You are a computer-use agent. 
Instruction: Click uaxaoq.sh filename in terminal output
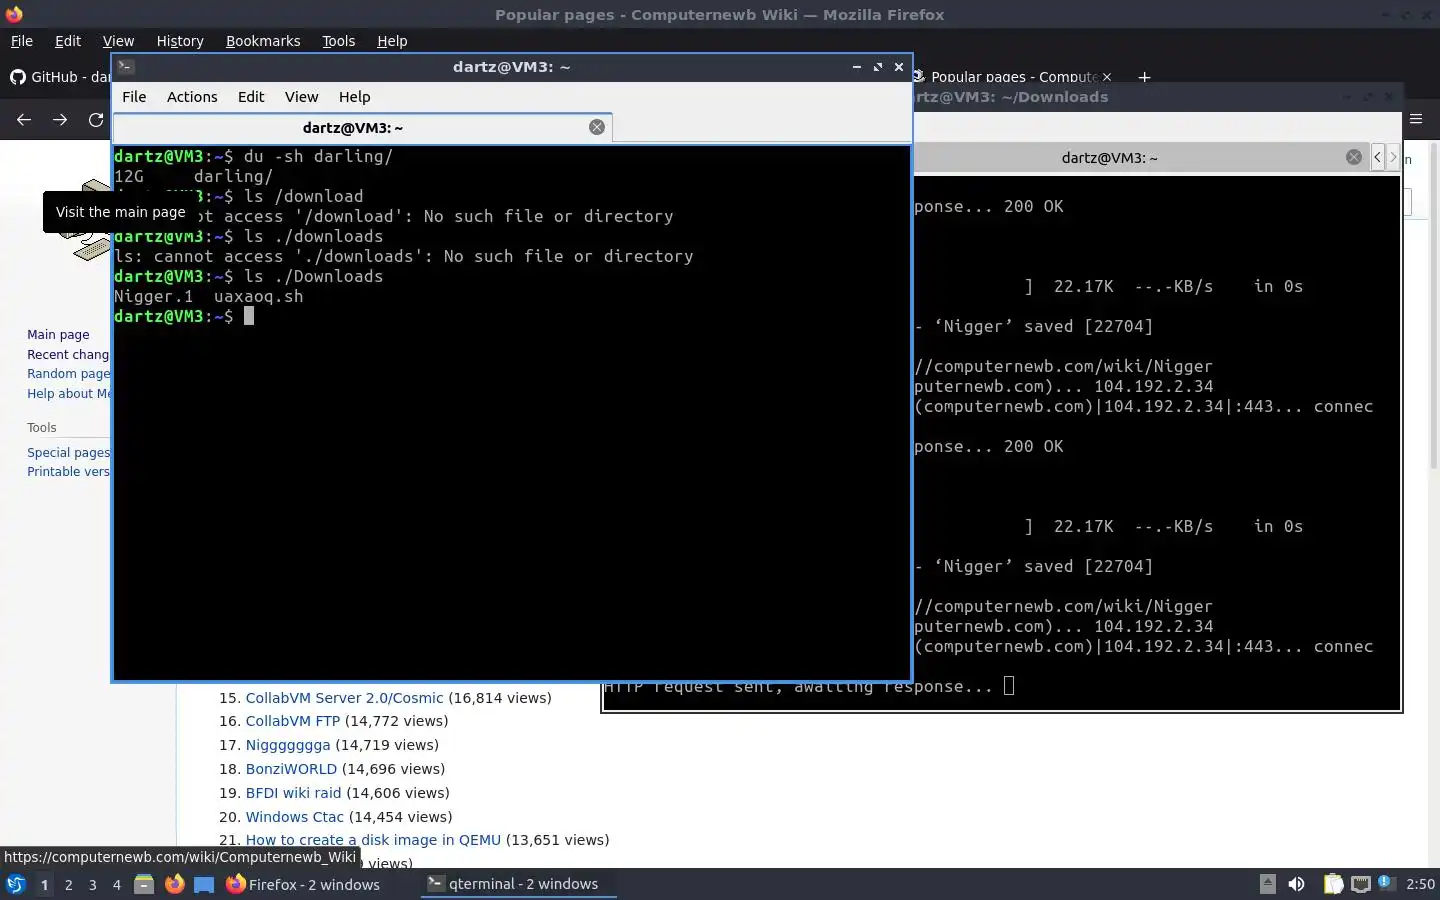click(x=258, y=296)
